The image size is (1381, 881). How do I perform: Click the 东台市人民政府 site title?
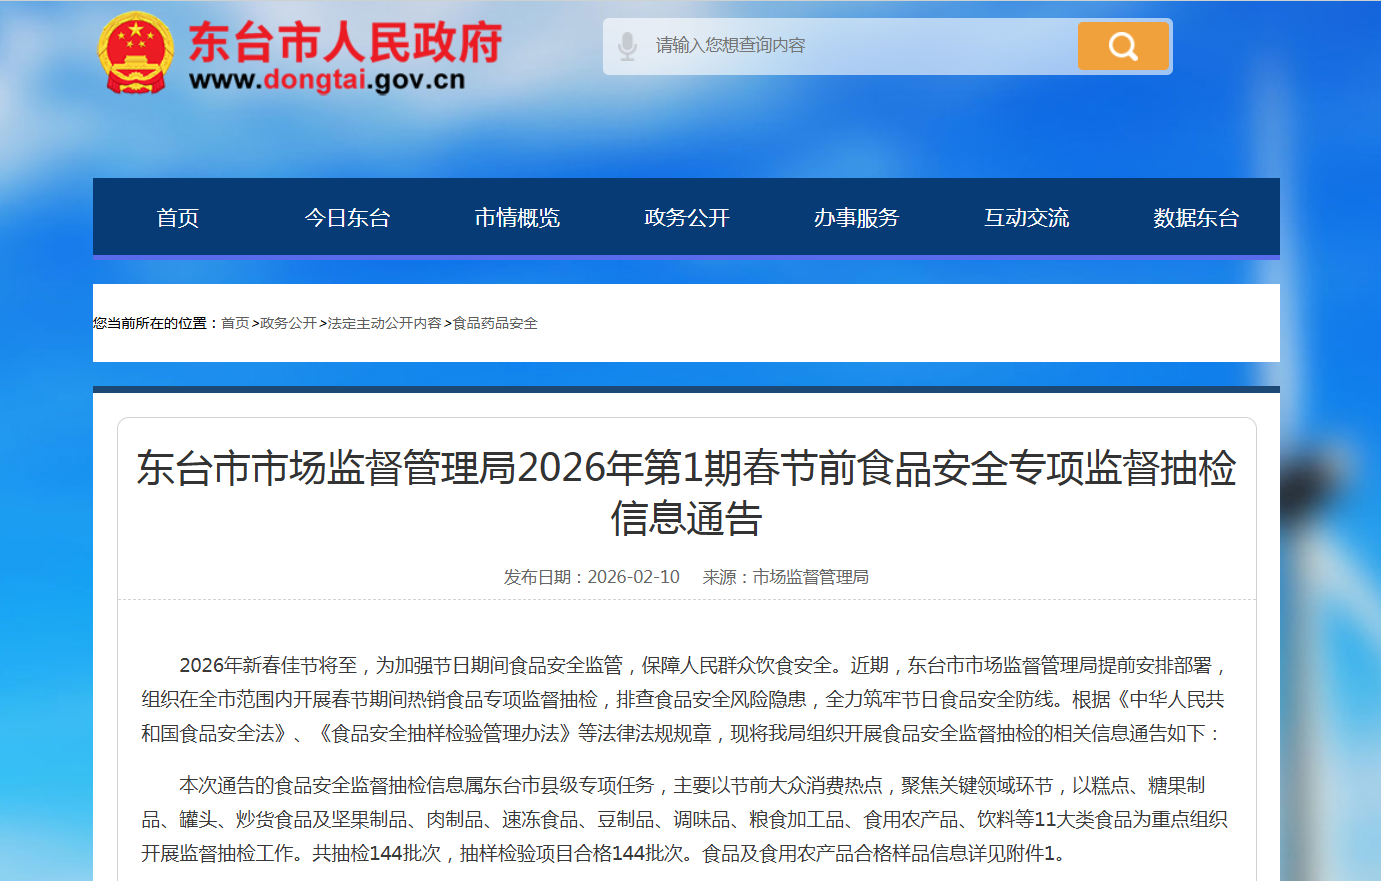tap(346, 42)
